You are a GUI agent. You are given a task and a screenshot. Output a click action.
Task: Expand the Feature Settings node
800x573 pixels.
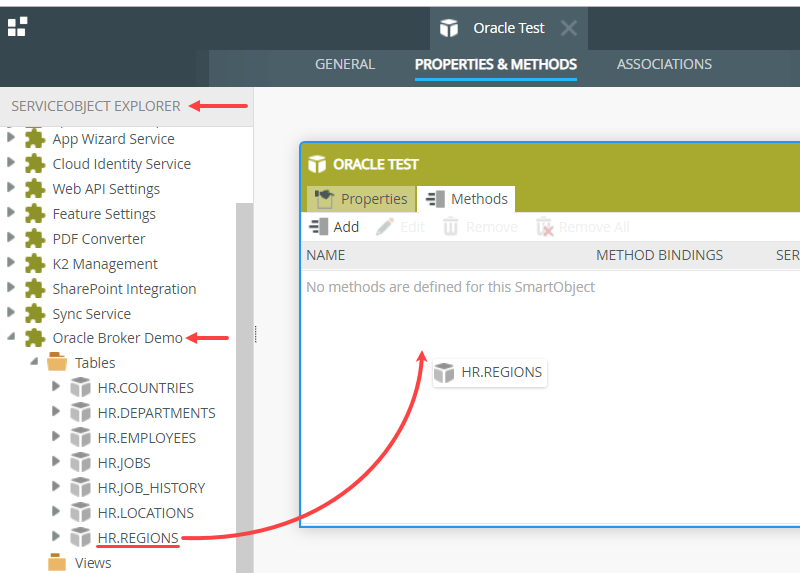[x=11, y=212]
